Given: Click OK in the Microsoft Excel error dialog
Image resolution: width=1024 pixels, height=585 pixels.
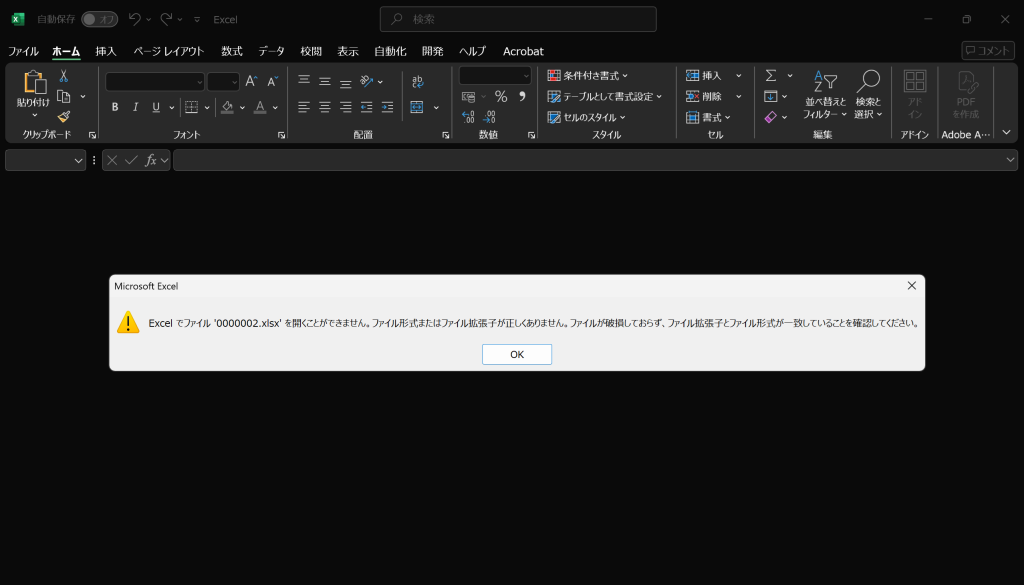Looking at the screenshot, I should click(x=517, y=355).
